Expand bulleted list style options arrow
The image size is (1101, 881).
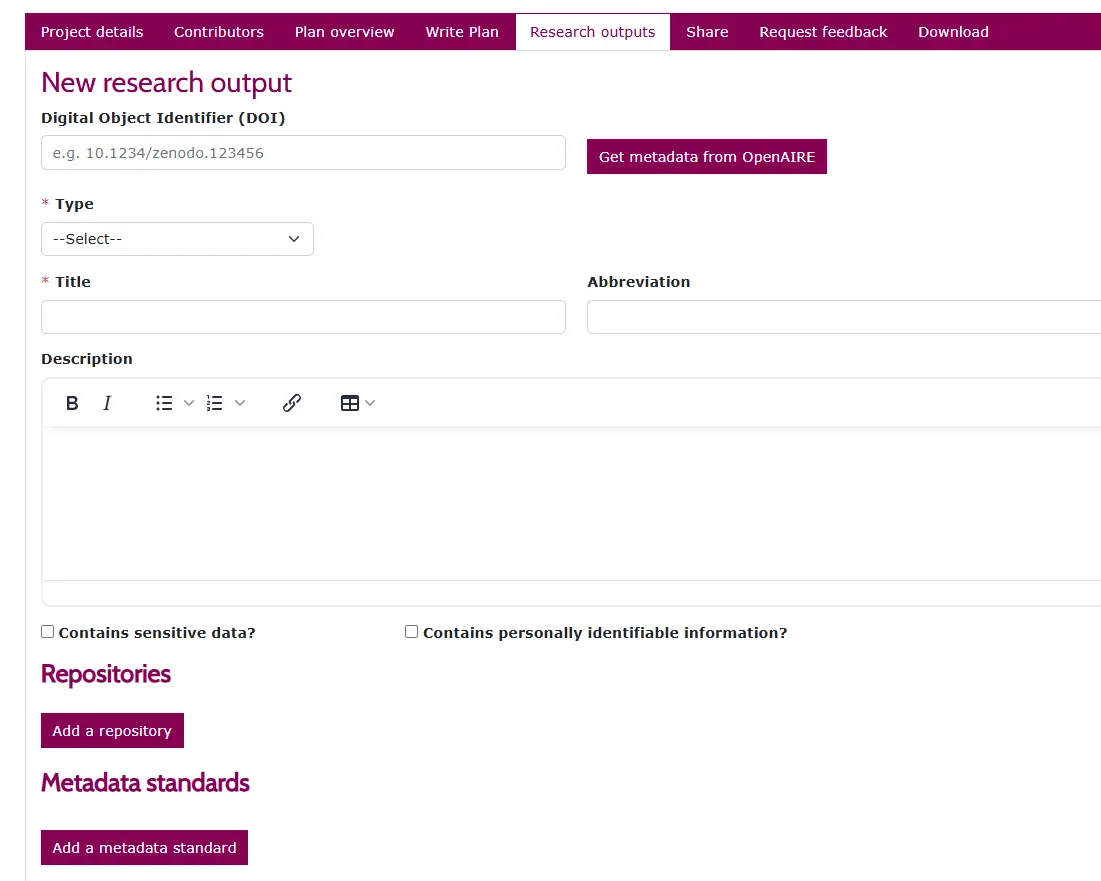coord(189,403)
